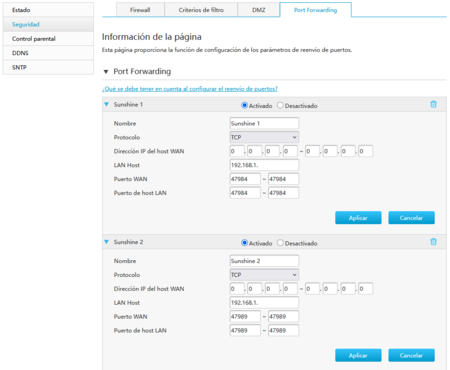Viewport: 450px width, 370px height.
Task: Focus last WAN host IP octet in Sunshine 1
Action: pos(366,151)
